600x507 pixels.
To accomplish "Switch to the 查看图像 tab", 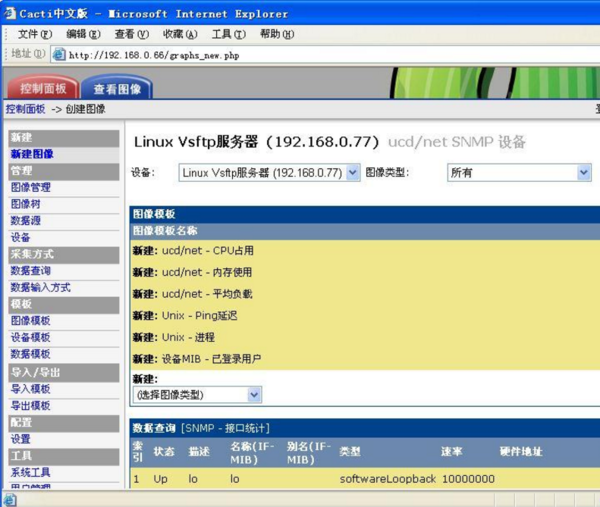I will coord(117,88).
